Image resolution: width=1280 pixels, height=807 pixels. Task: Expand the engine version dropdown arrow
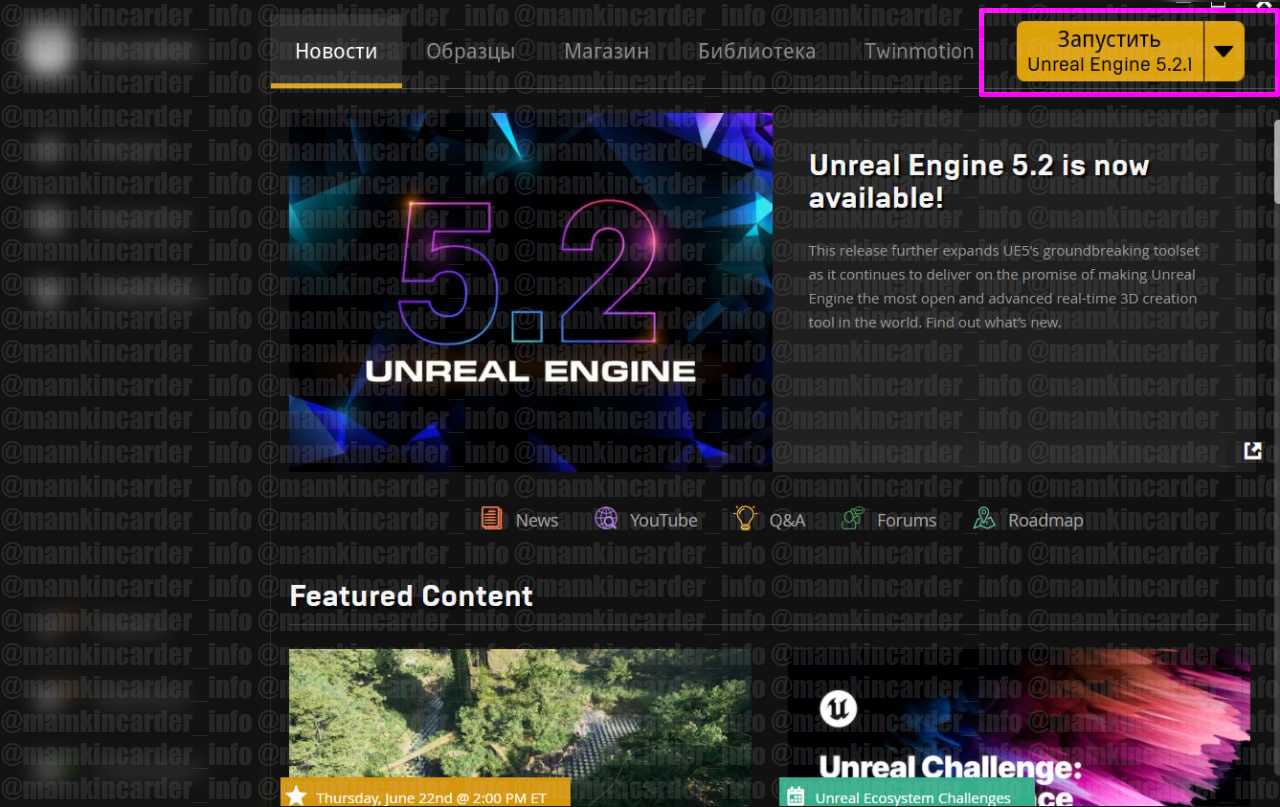1224,51
